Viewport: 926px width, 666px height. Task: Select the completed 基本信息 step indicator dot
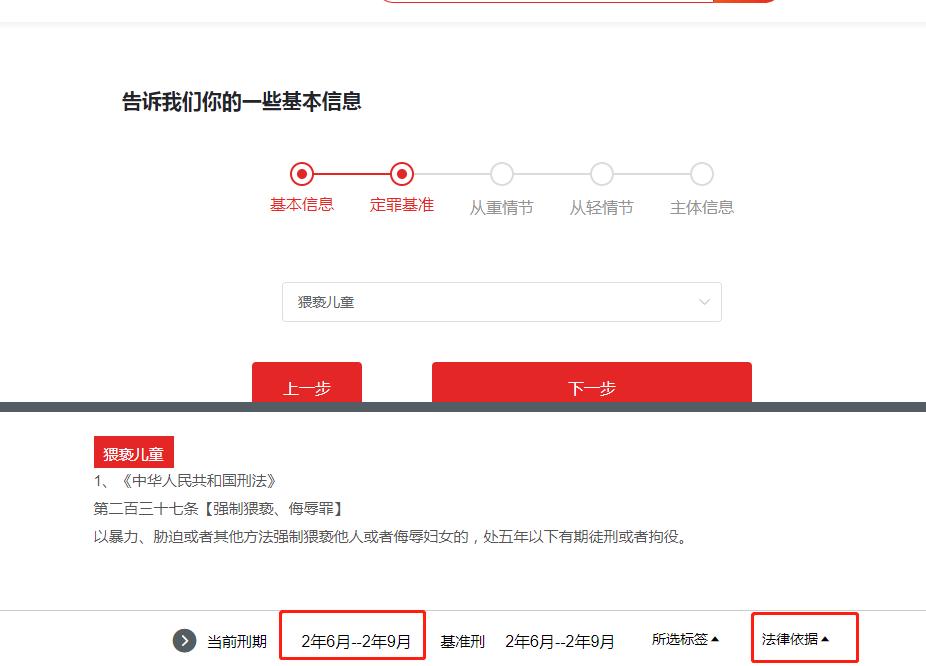(302, 174)
